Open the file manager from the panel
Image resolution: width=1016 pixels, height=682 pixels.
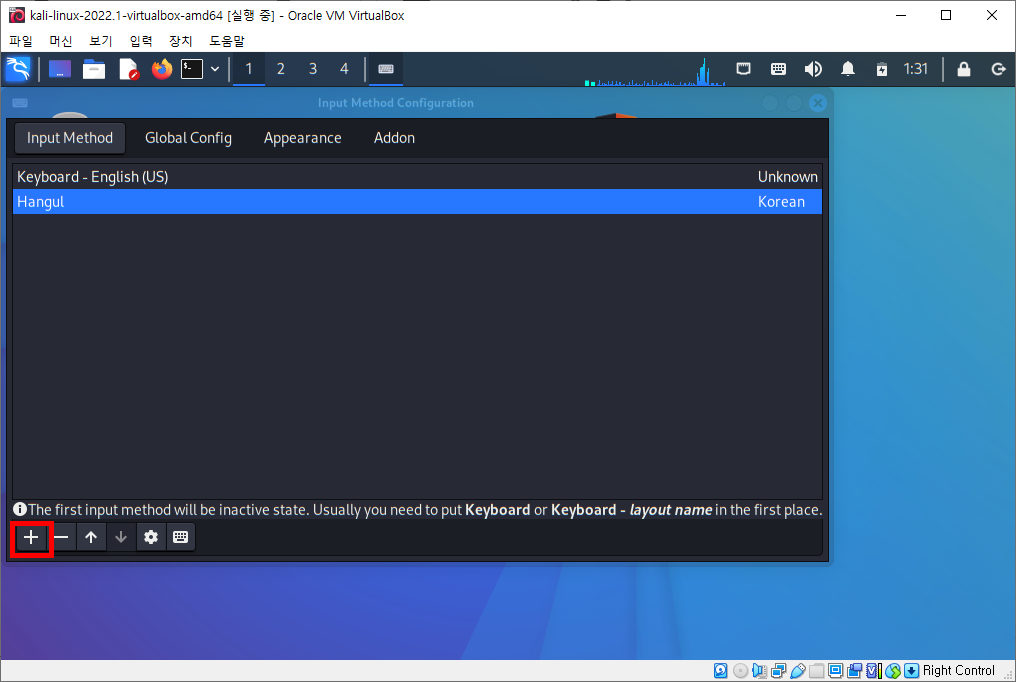[94, 69]
